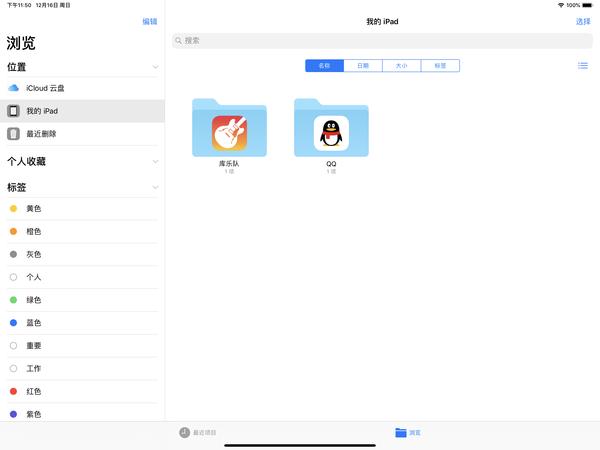The image size is (600, 450).
Task: Open iCloud 云盘 location
Action: [82, 88]
